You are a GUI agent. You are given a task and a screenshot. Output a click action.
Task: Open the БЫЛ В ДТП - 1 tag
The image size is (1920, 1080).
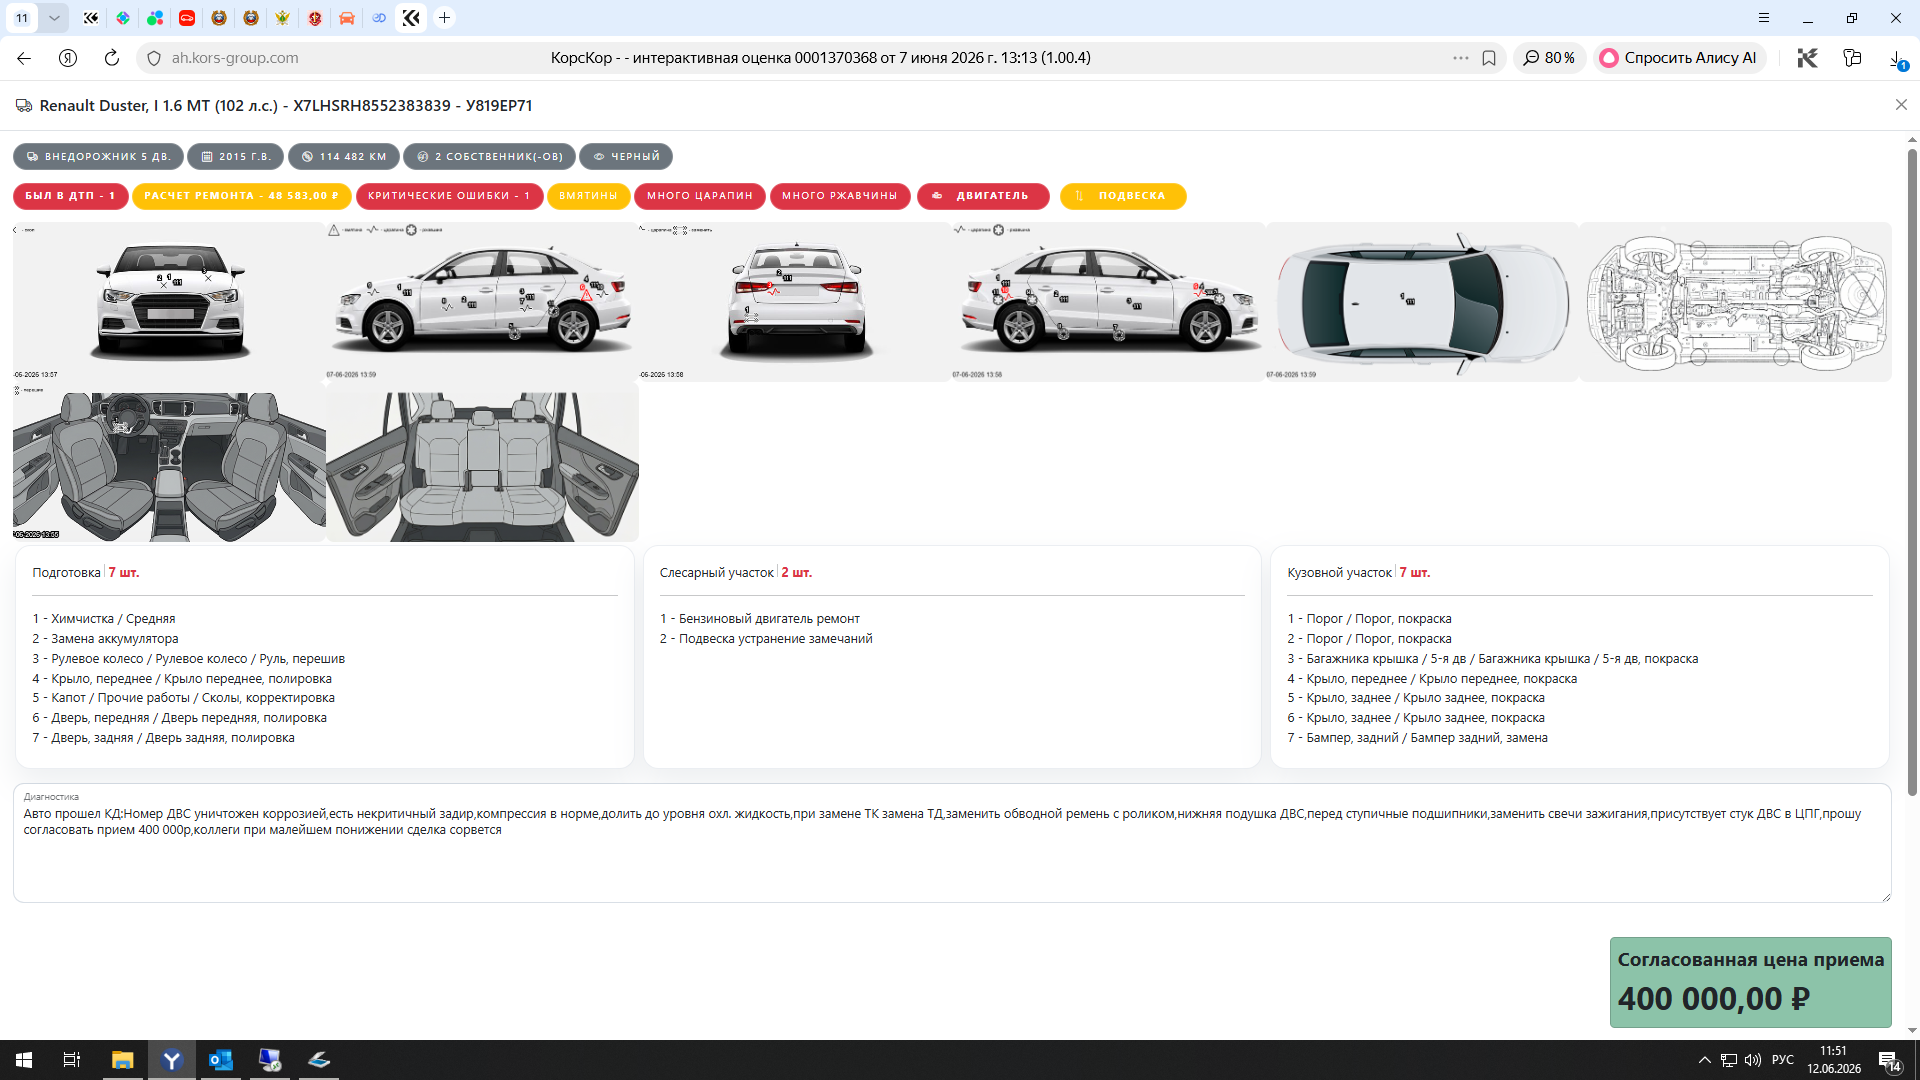pyautogui.click(x=70, y=196)
